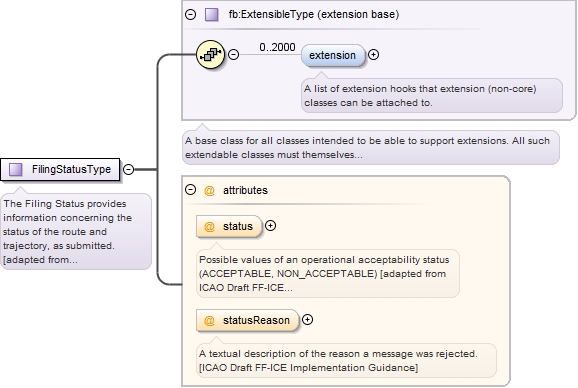578x388 pixels.
Task: Expand the status attribute details
Action: coord(271,226)
